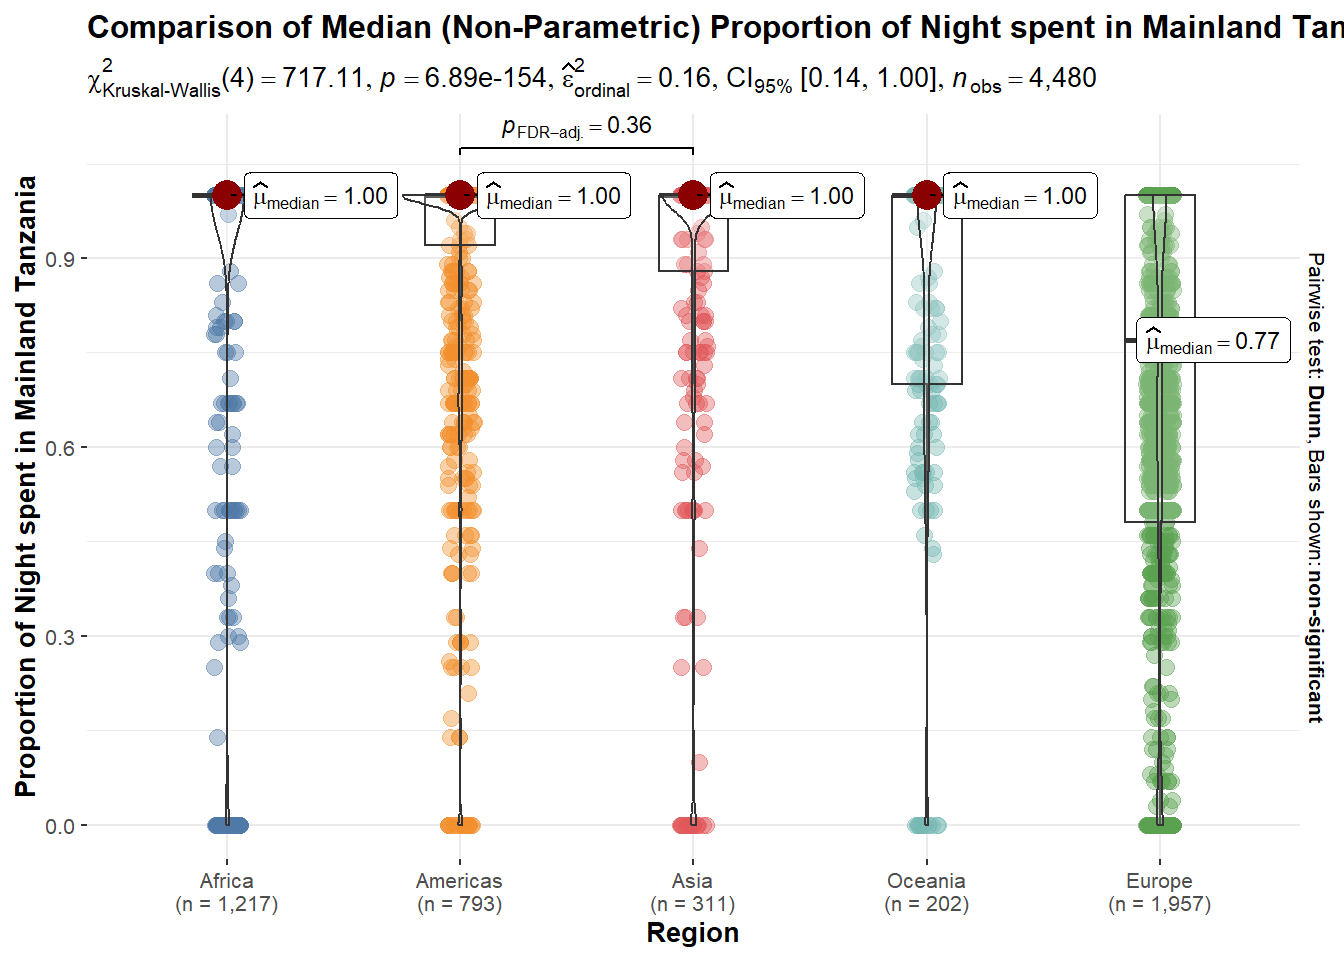Click the 0.3 y-axis tick label
1344x960 pixels.
(x=60, y=637)
